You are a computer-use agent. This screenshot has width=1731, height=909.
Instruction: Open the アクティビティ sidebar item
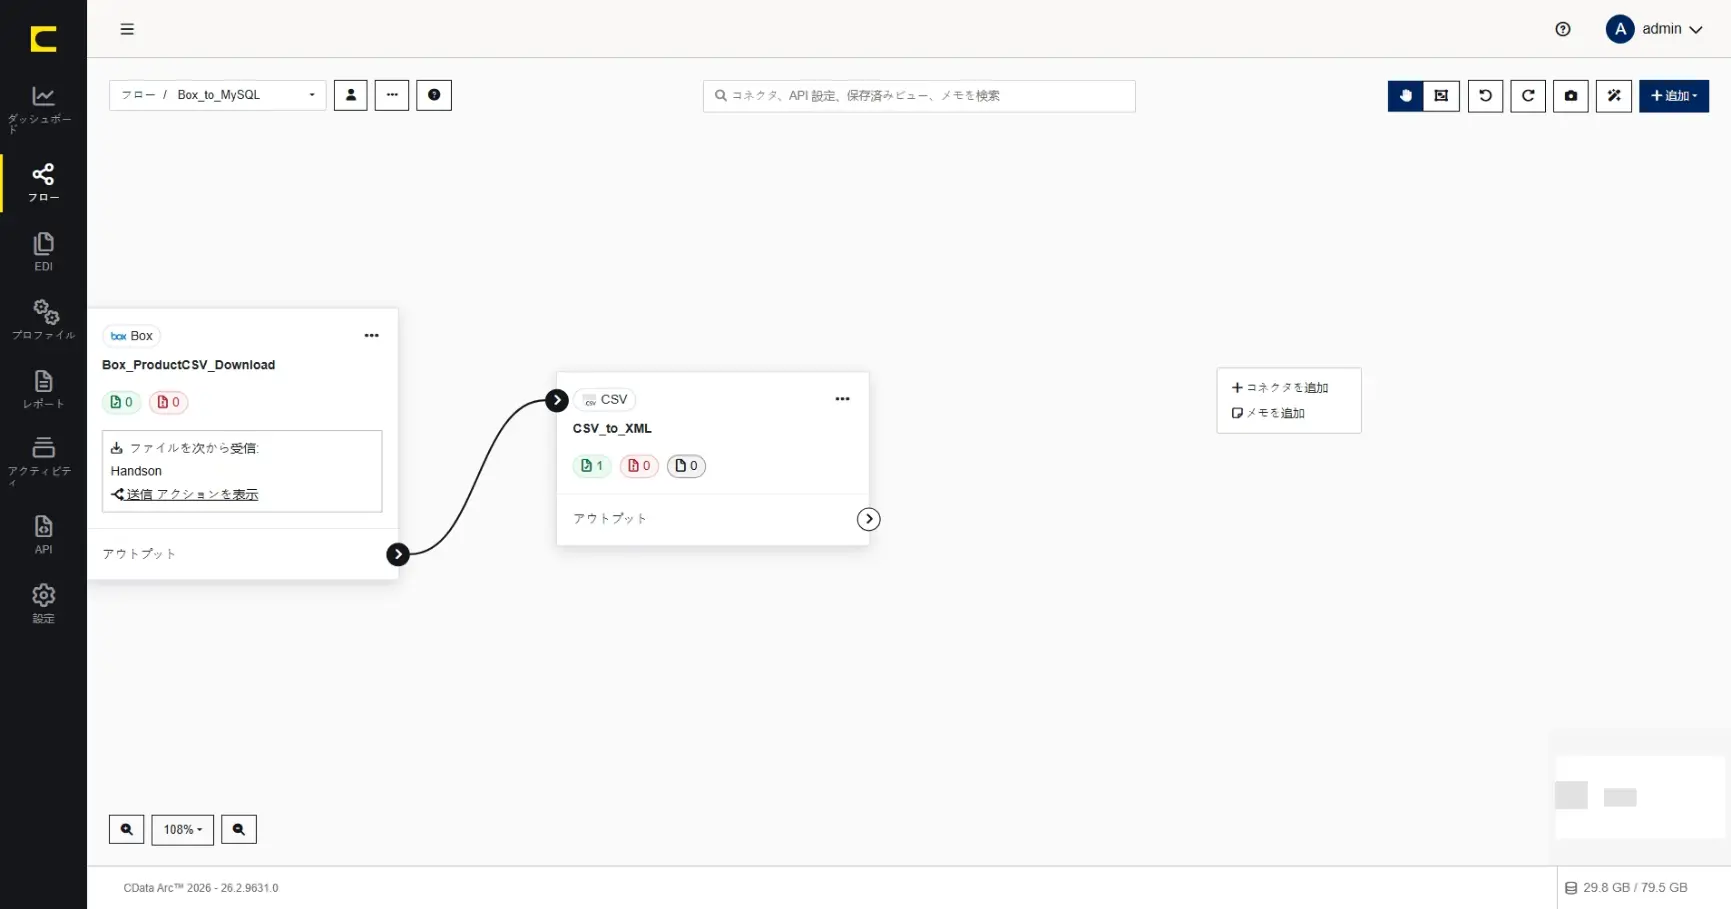coord(43,460)
